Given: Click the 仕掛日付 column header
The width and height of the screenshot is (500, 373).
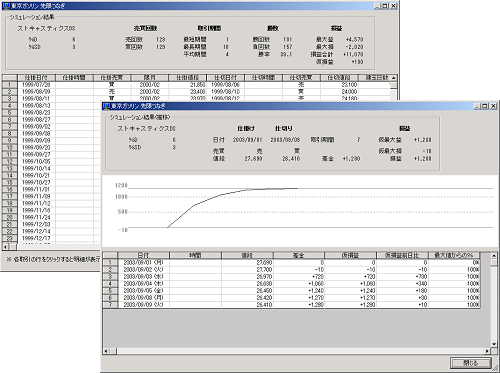Looking at the screenshot, I should (x=36, y=78).
